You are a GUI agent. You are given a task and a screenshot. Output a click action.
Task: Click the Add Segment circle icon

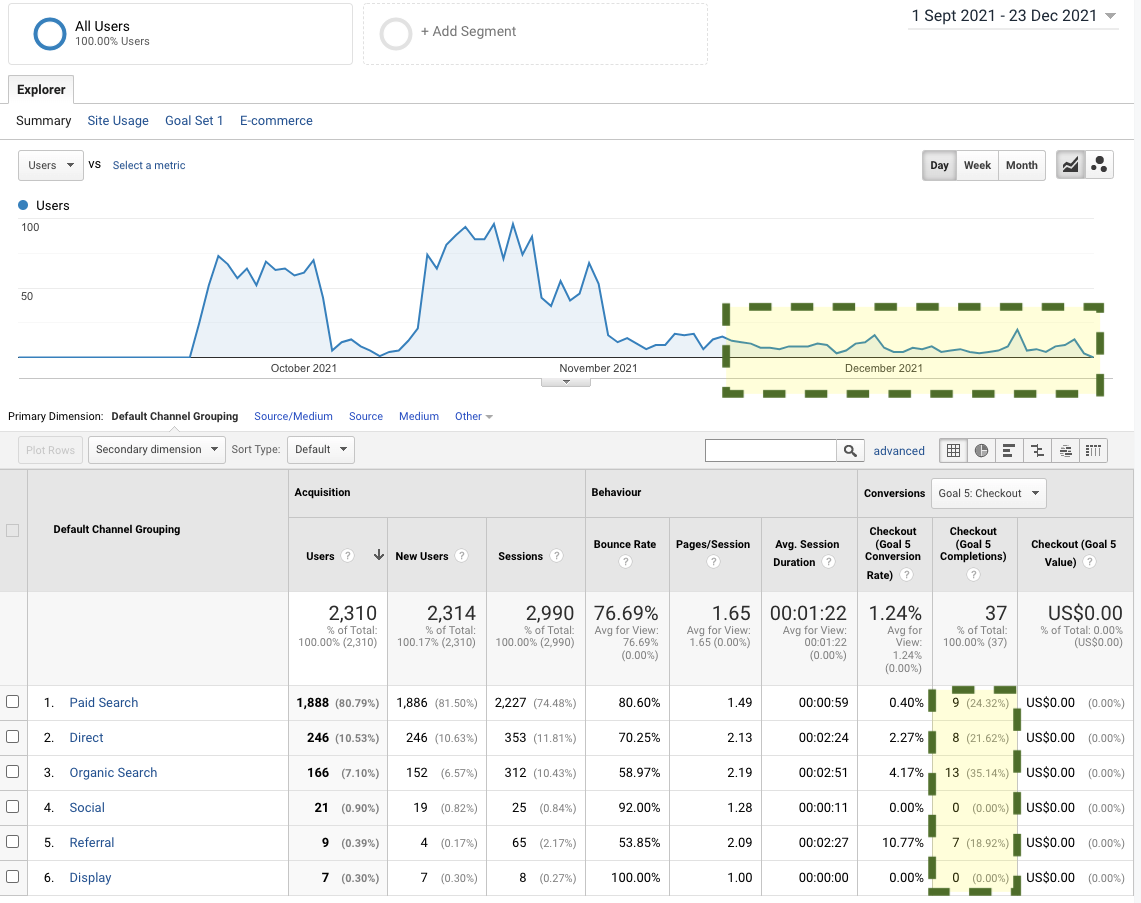point(396,33)
